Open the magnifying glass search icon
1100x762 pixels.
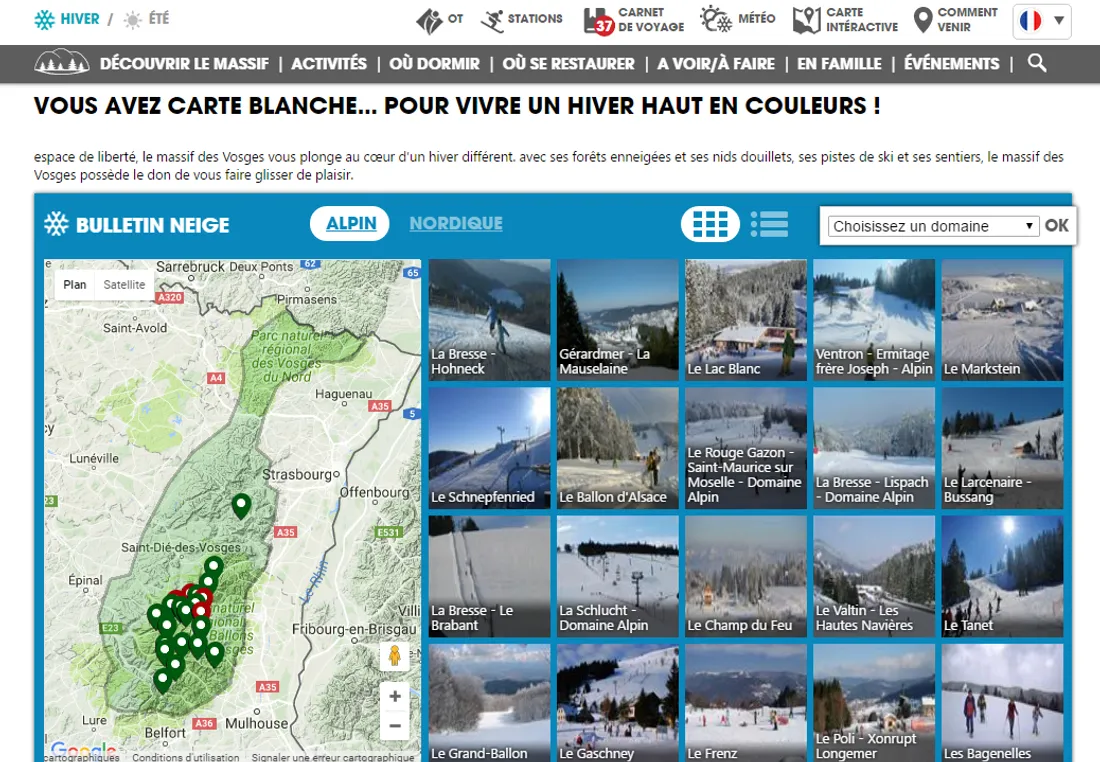(1037, 63)
